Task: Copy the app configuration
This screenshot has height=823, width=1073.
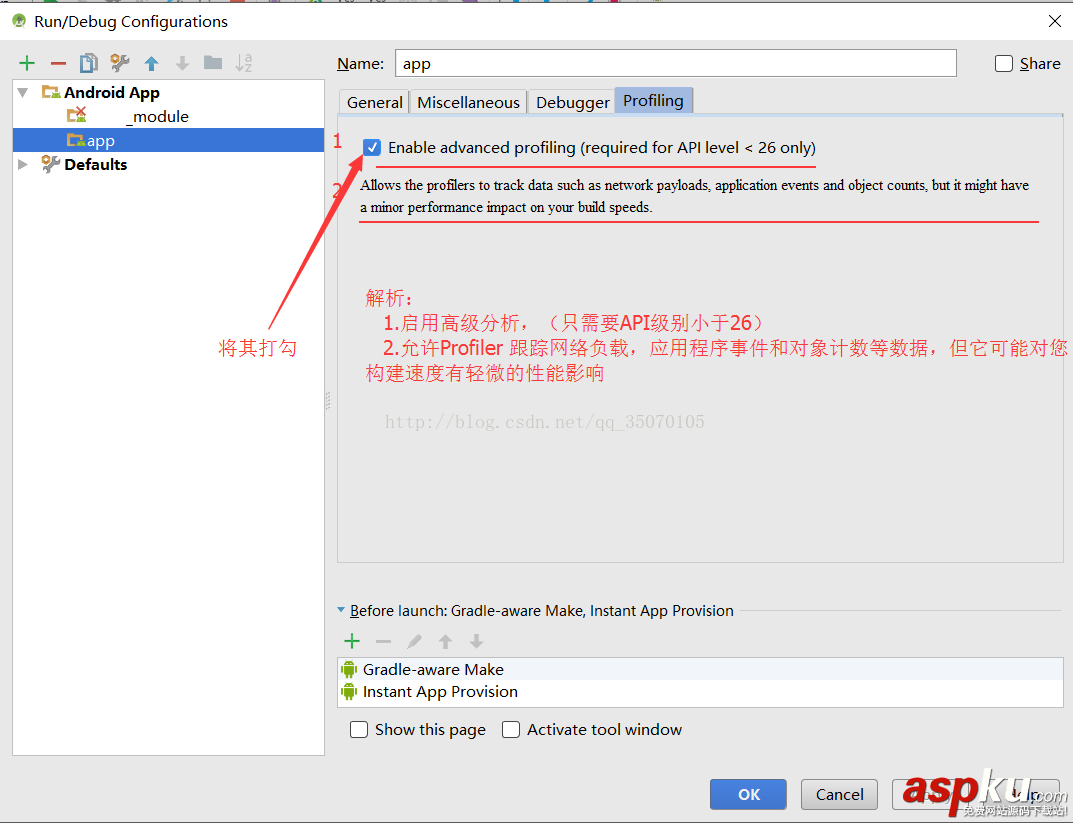Action: tap(88, 62)
